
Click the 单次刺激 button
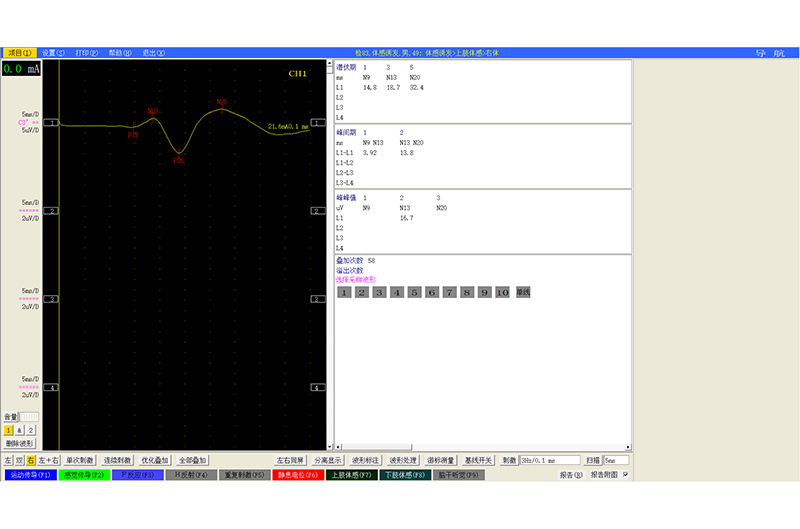point(80,460)
